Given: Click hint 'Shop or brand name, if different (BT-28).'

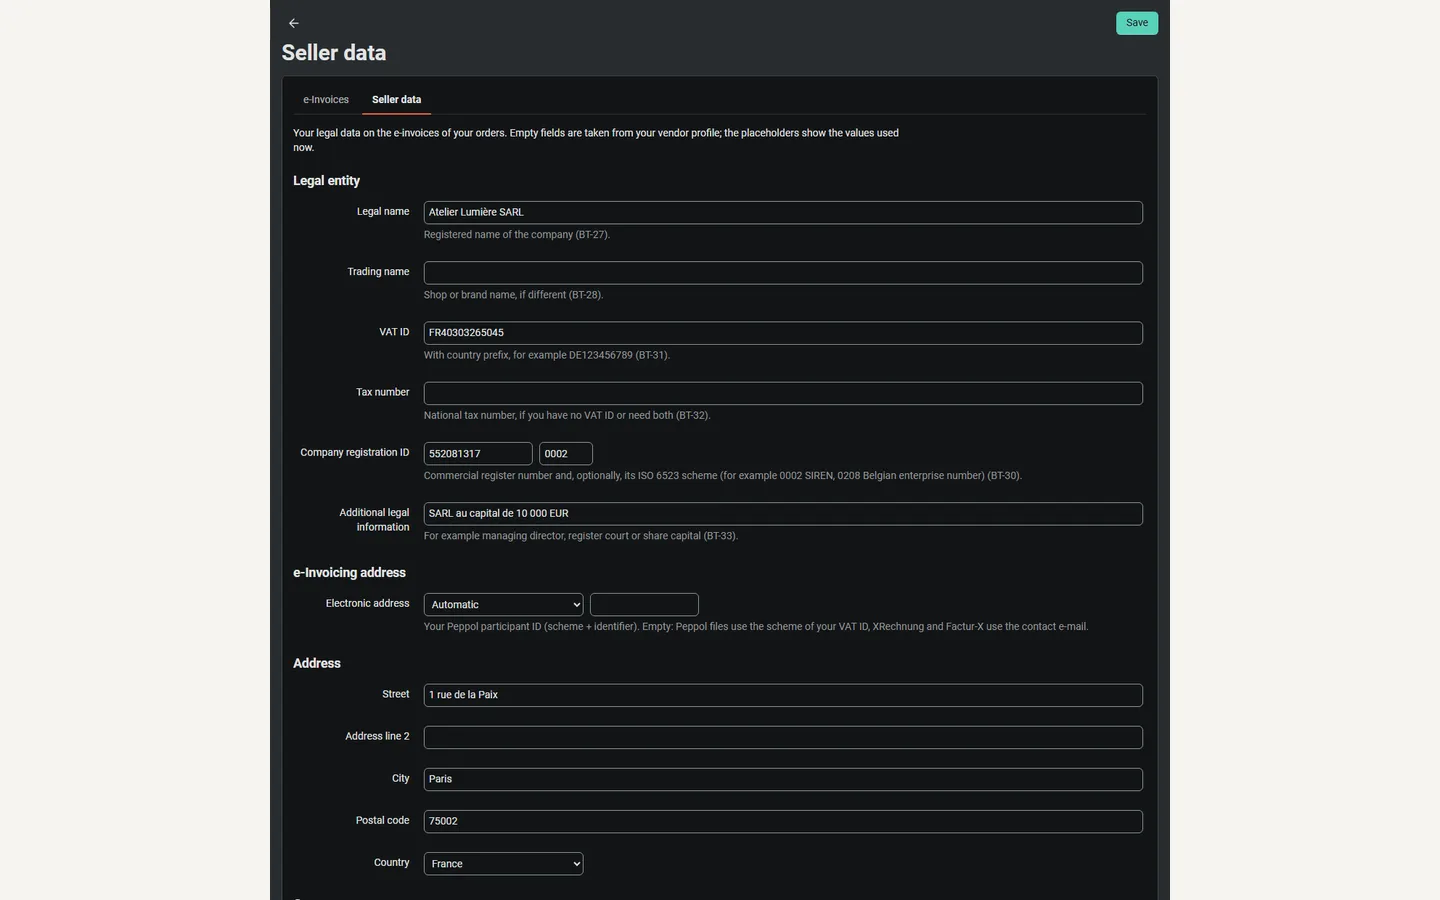Looking at the screenshot, I should tap(513, 295).
